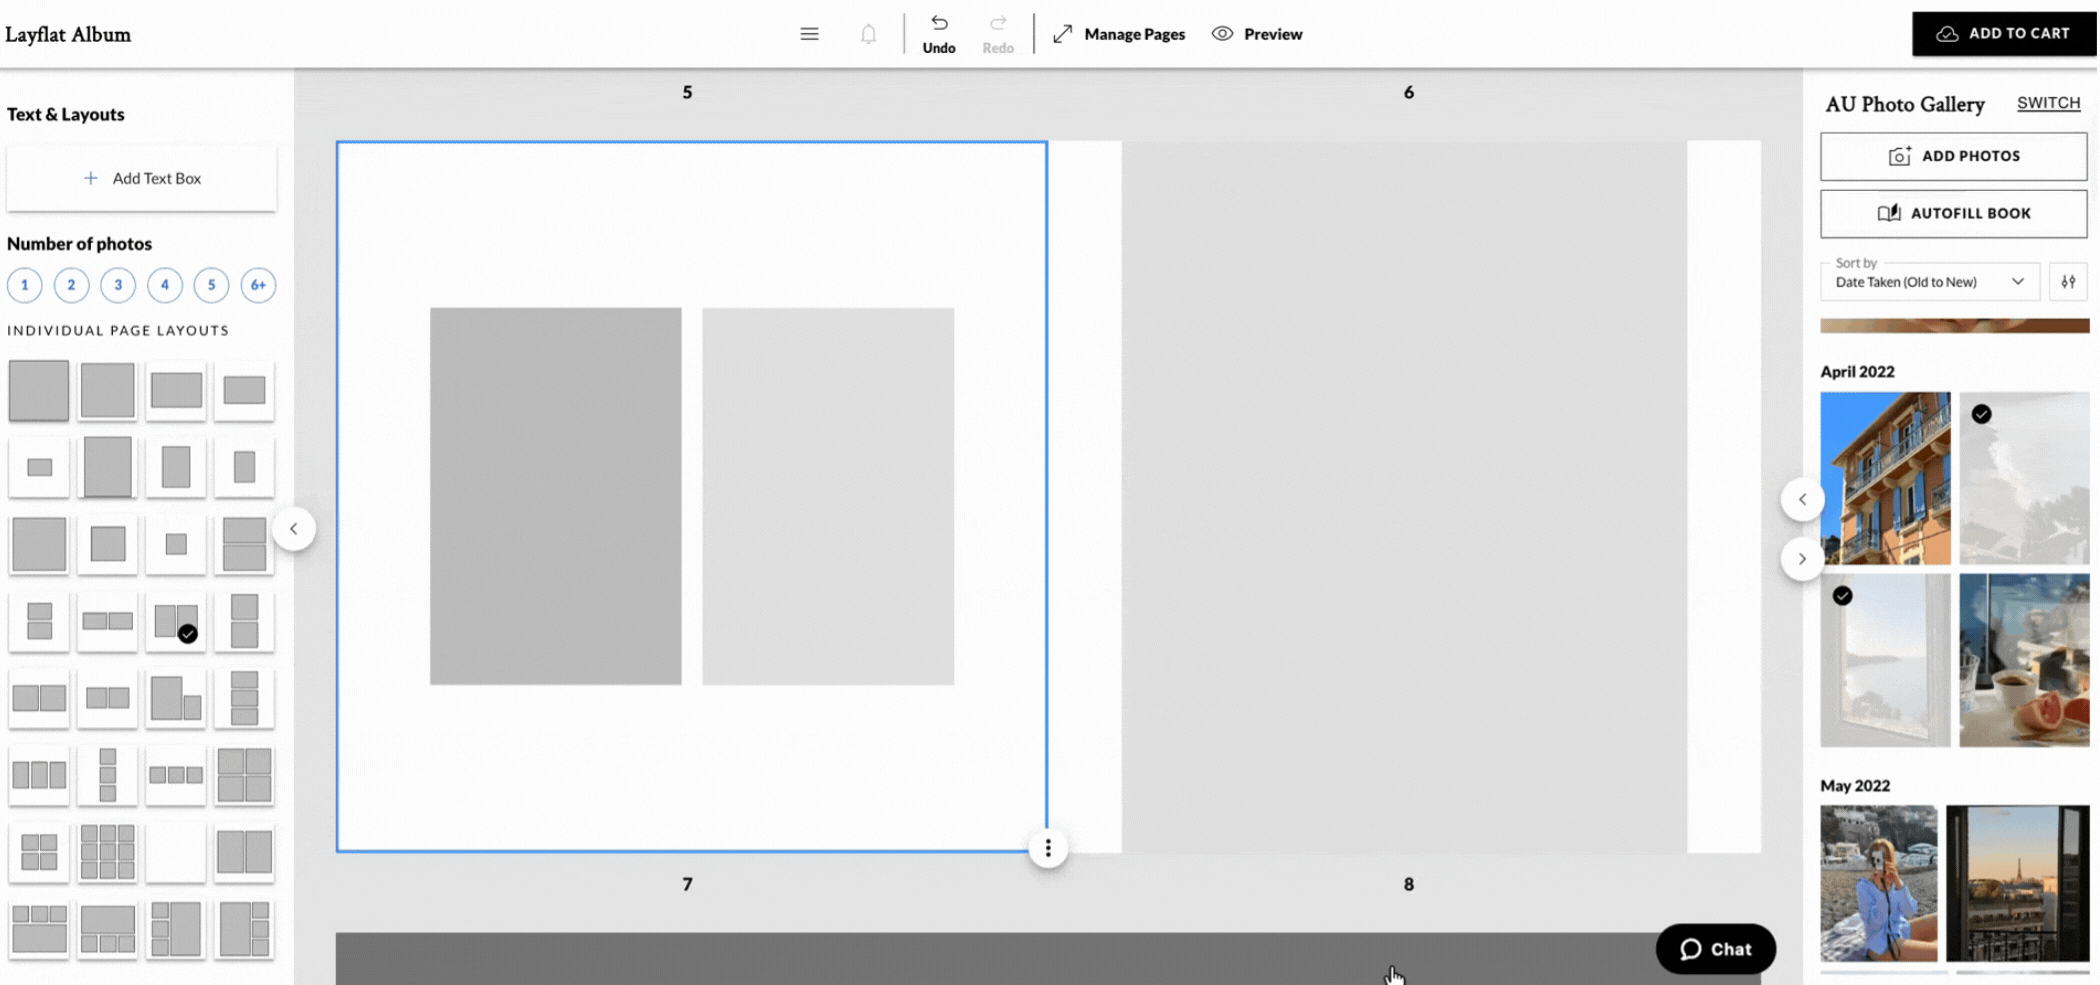
Task: Open the photo filter sliders icon beside Sort by
Action: pos(2069,281)
